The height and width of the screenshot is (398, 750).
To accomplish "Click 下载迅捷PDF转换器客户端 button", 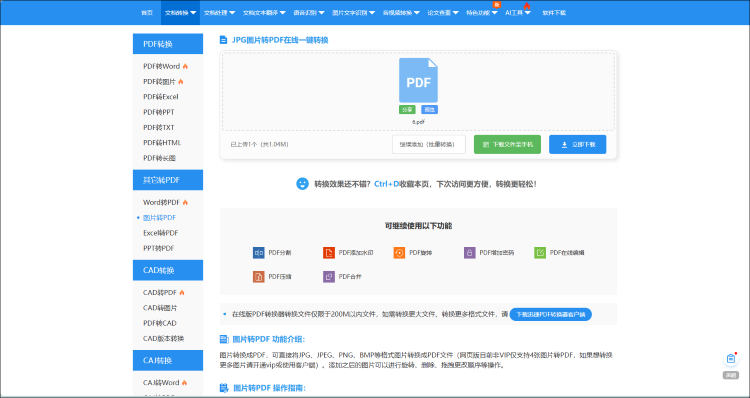I will pyautogui.click(x=551, y=314).
